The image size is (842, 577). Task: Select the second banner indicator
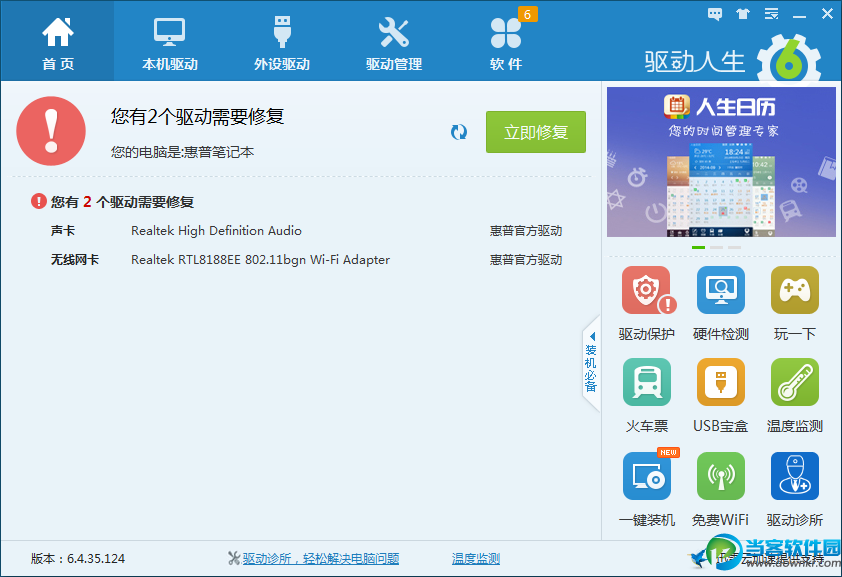tap(716, 247)
